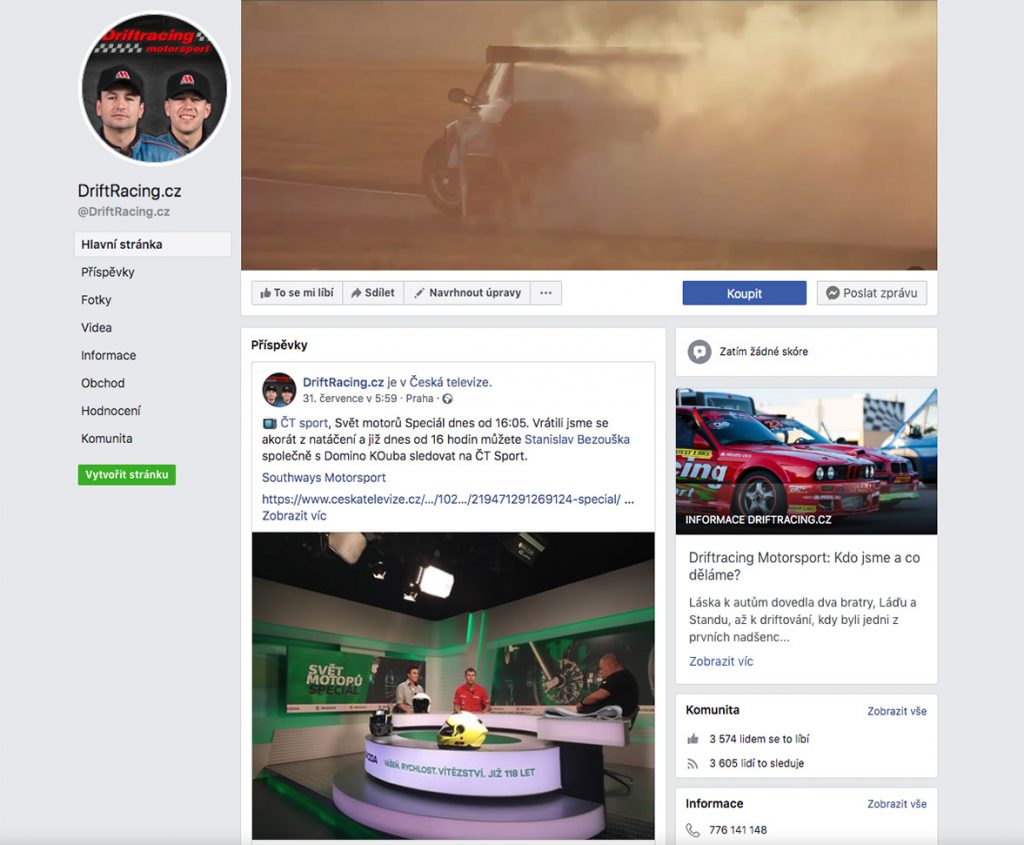Click Zobrazit vše in Komunita panel

tap(897, 711)
